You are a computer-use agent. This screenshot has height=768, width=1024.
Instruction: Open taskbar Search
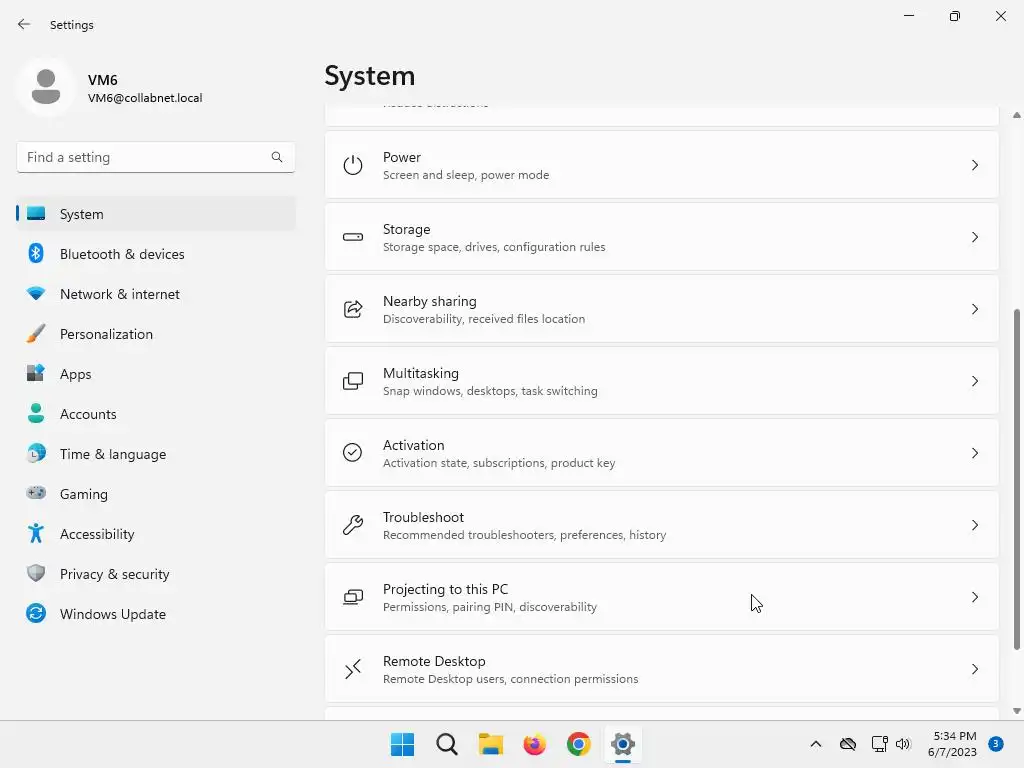(447, 744)
